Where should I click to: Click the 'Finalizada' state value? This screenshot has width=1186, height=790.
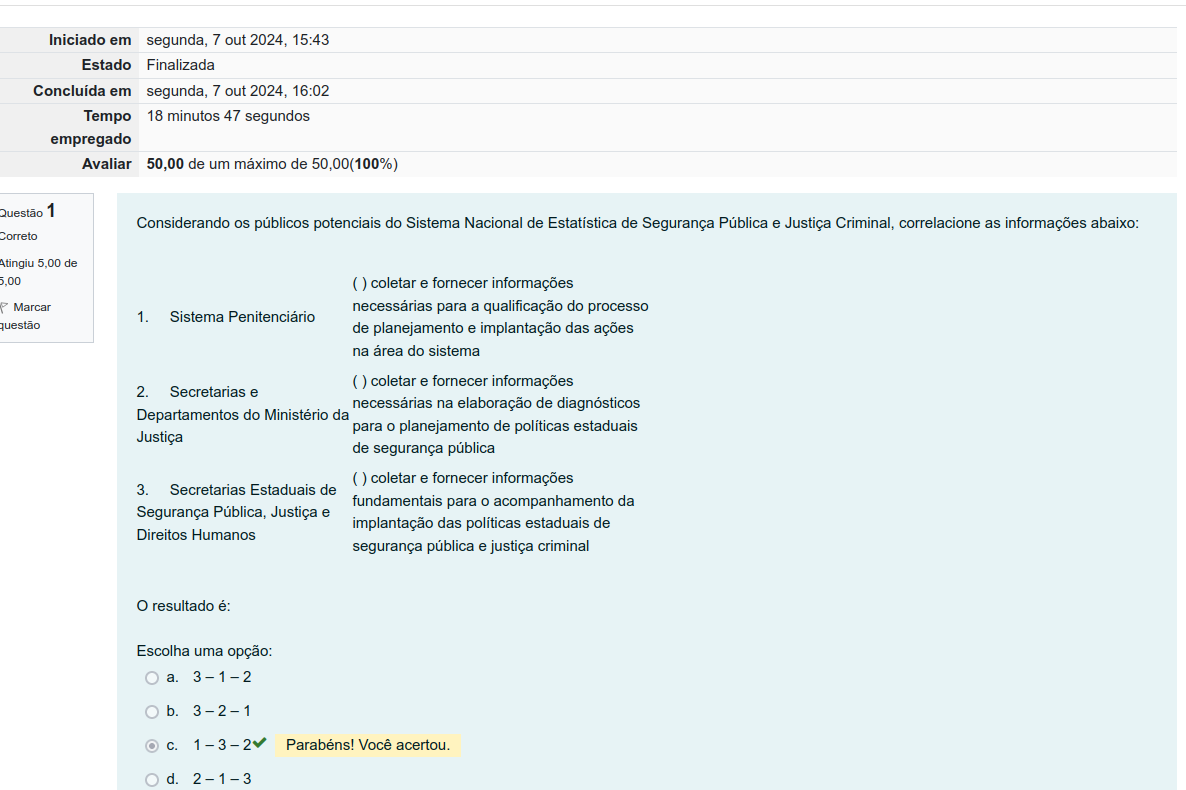[x=181, y=65]
